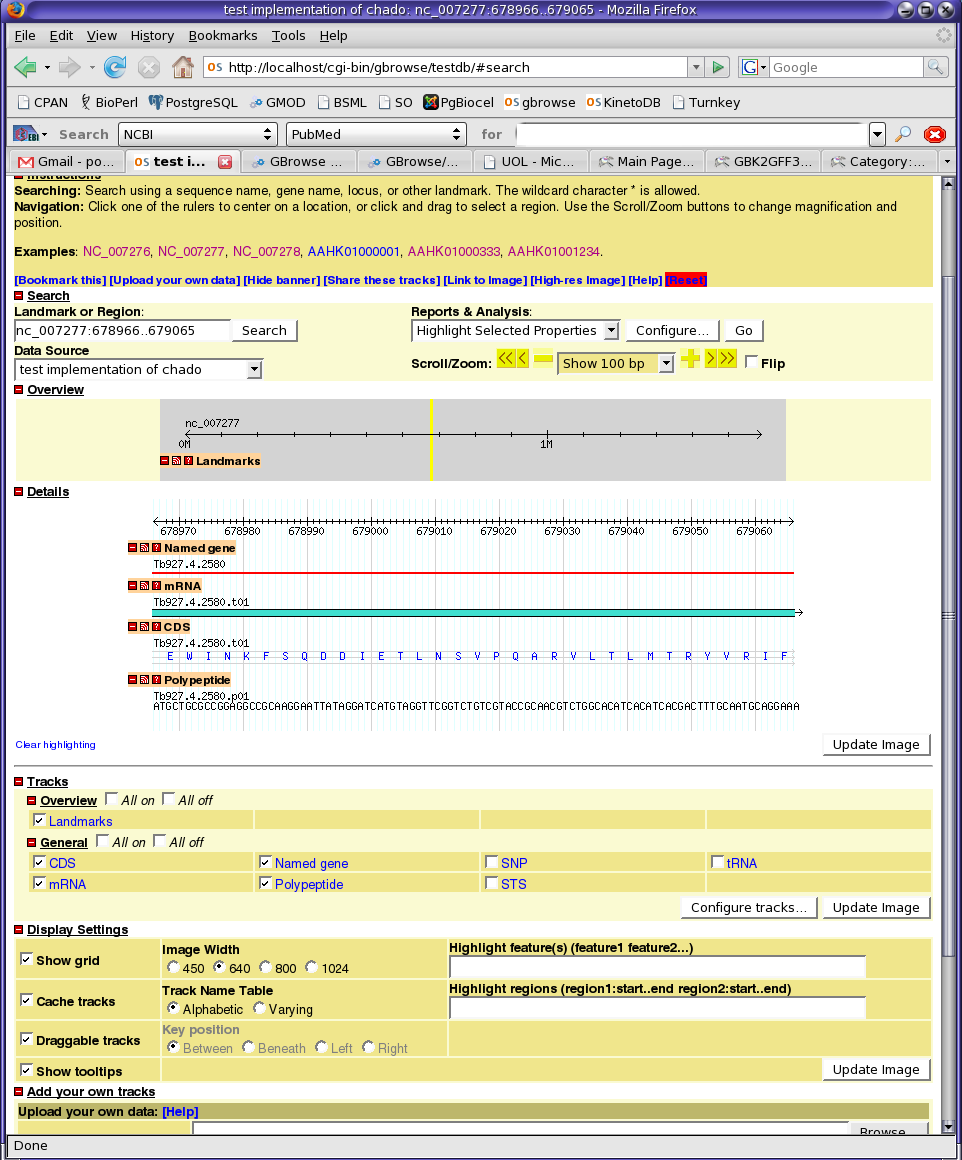Toggle the Flip checkbox
This screenshot has height=1160, width=962.
751,363
